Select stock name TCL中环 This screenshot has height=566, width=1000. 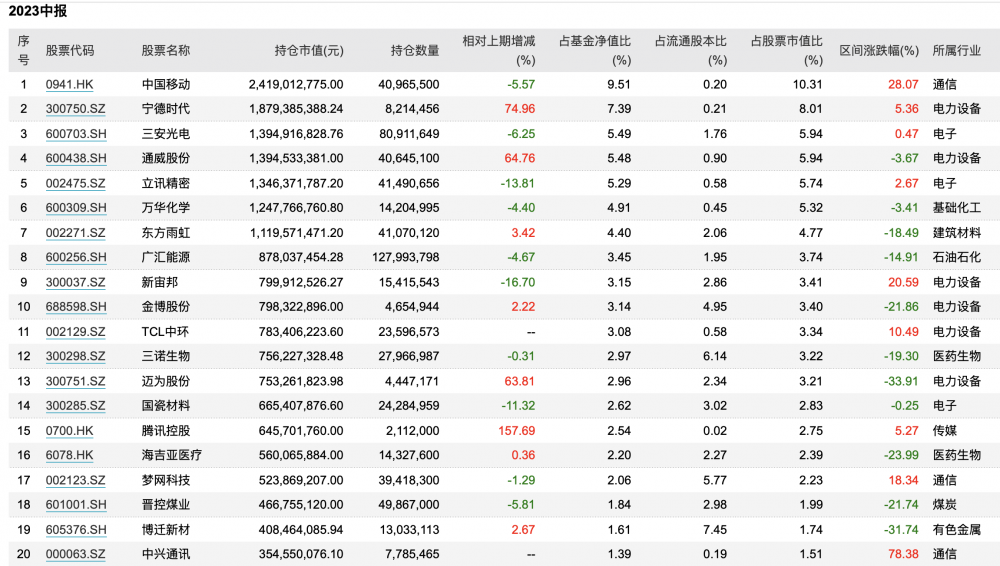pyautogui.click(x=165, y=332)
